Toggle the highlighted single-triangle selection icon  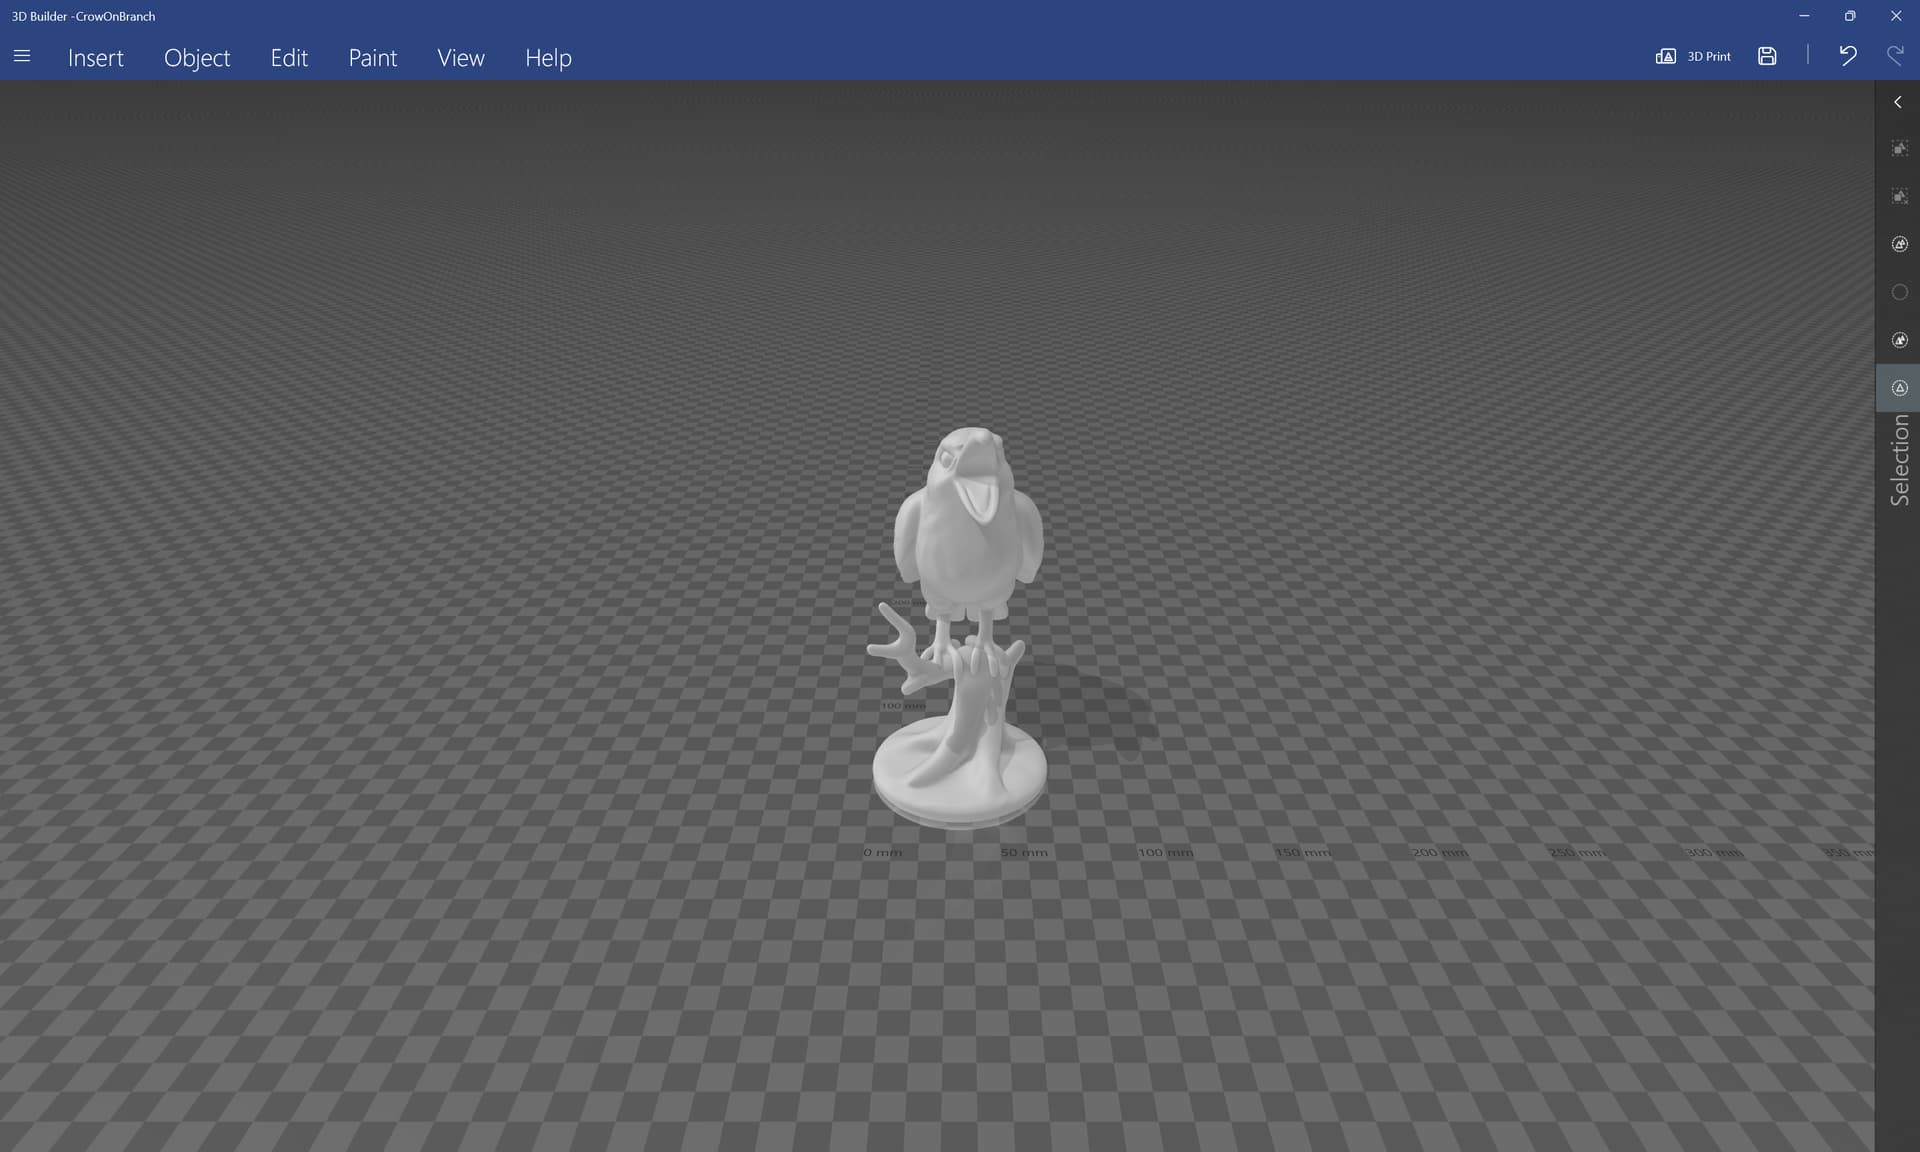[1899, 388]
